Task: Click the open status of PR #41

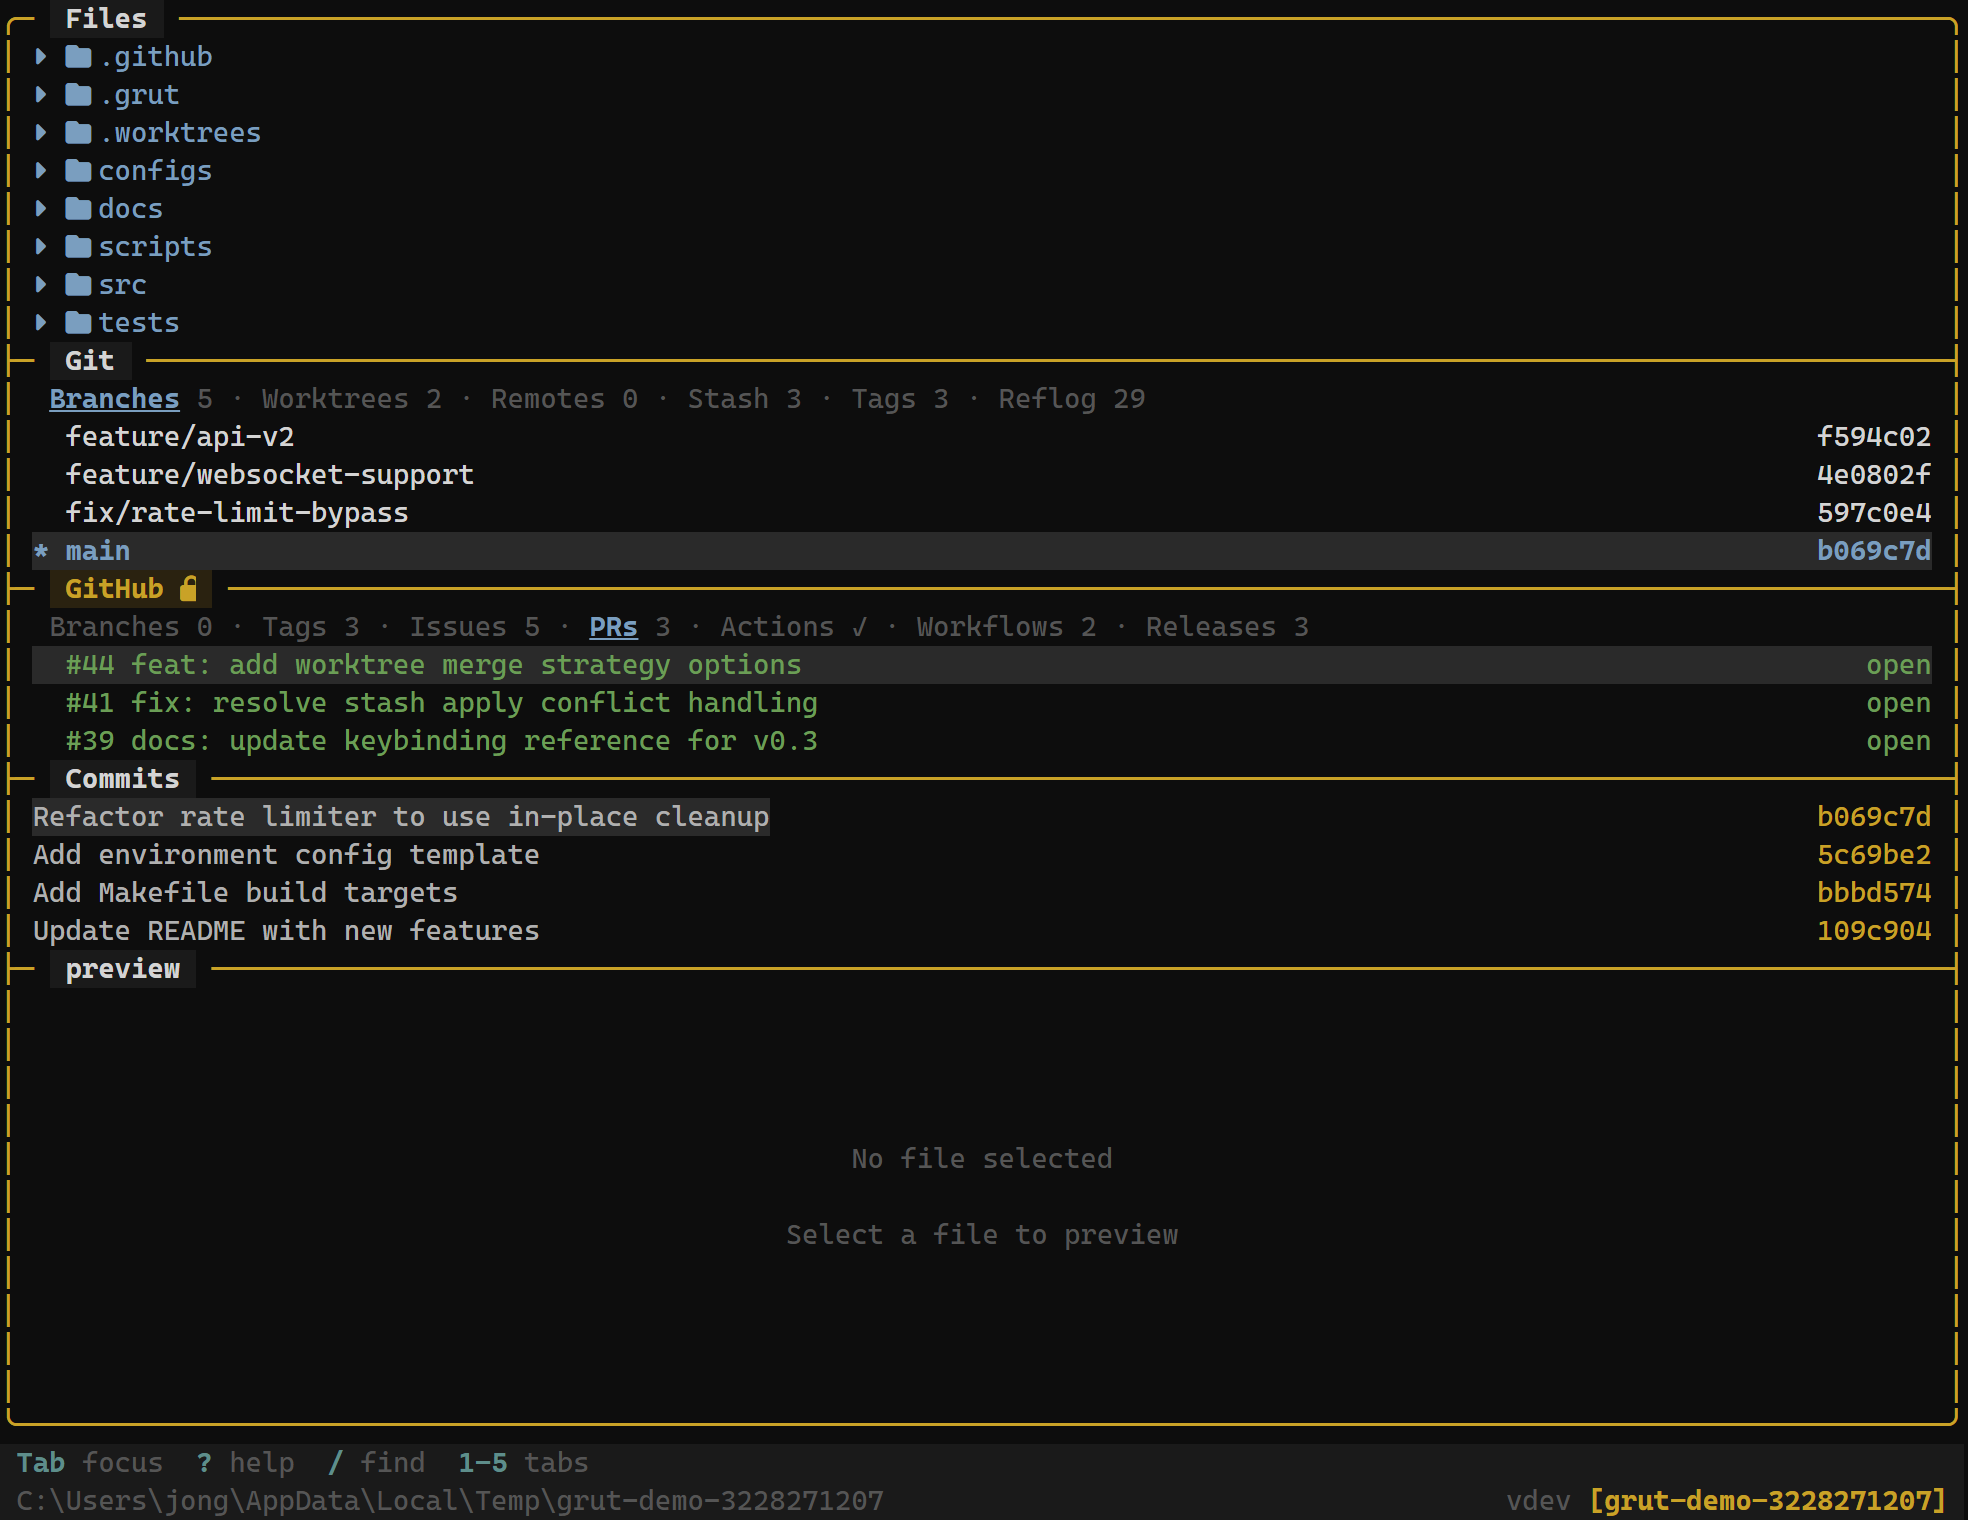Action: pos(1899,703)
